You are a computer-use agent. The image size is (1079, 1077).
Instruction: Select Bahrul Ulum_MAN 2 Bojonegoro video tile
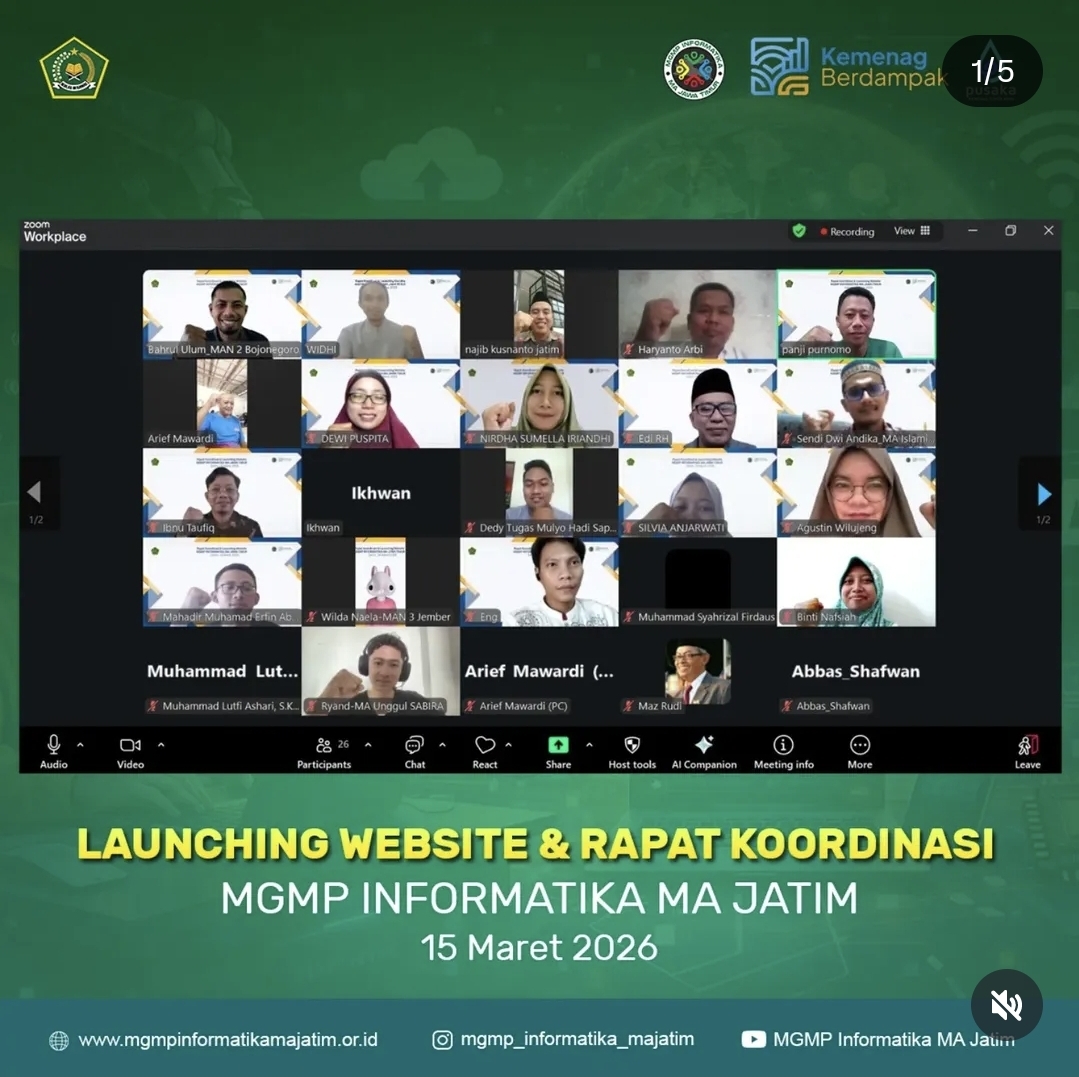pyautogui.click(x=222, y=314)
